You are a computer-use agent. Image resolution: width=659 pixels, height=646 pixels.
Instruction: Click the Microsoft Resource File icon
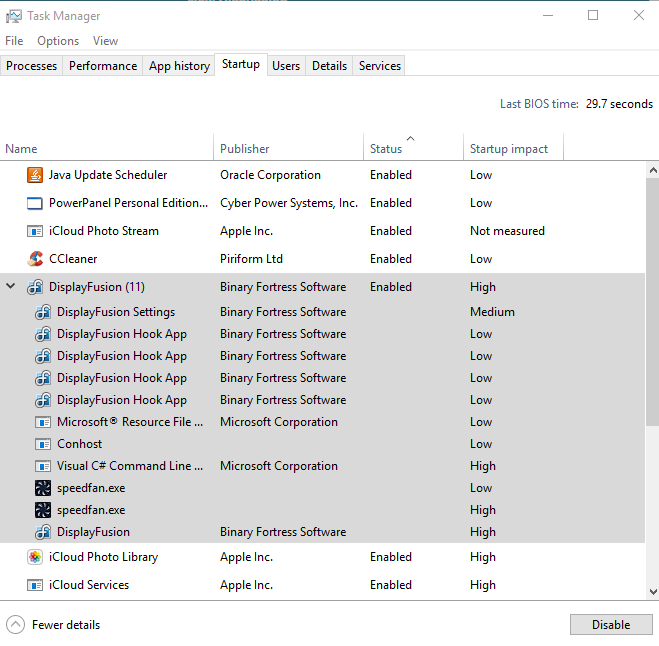click(x=43, y=422)
